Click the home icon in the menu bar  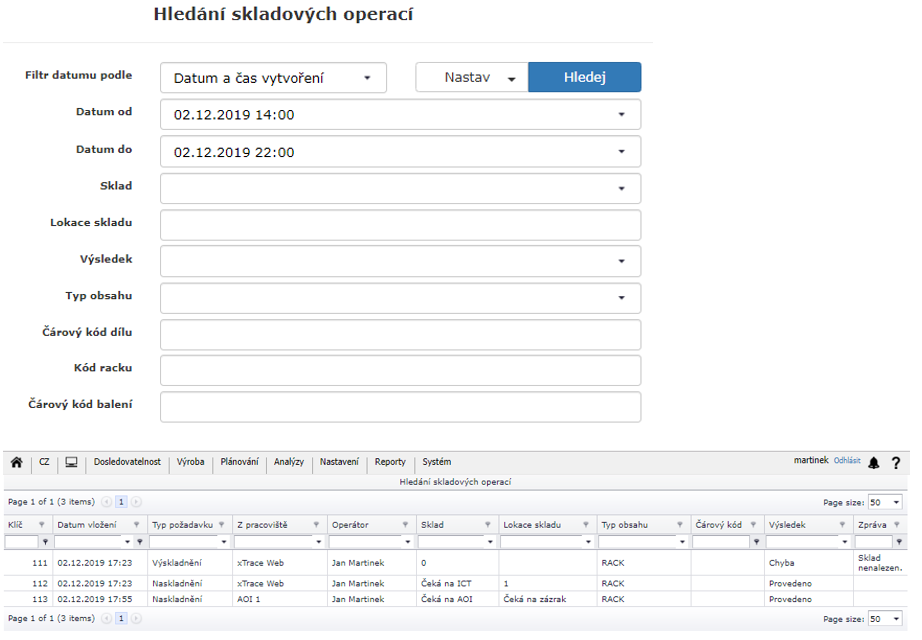[17, 462]
